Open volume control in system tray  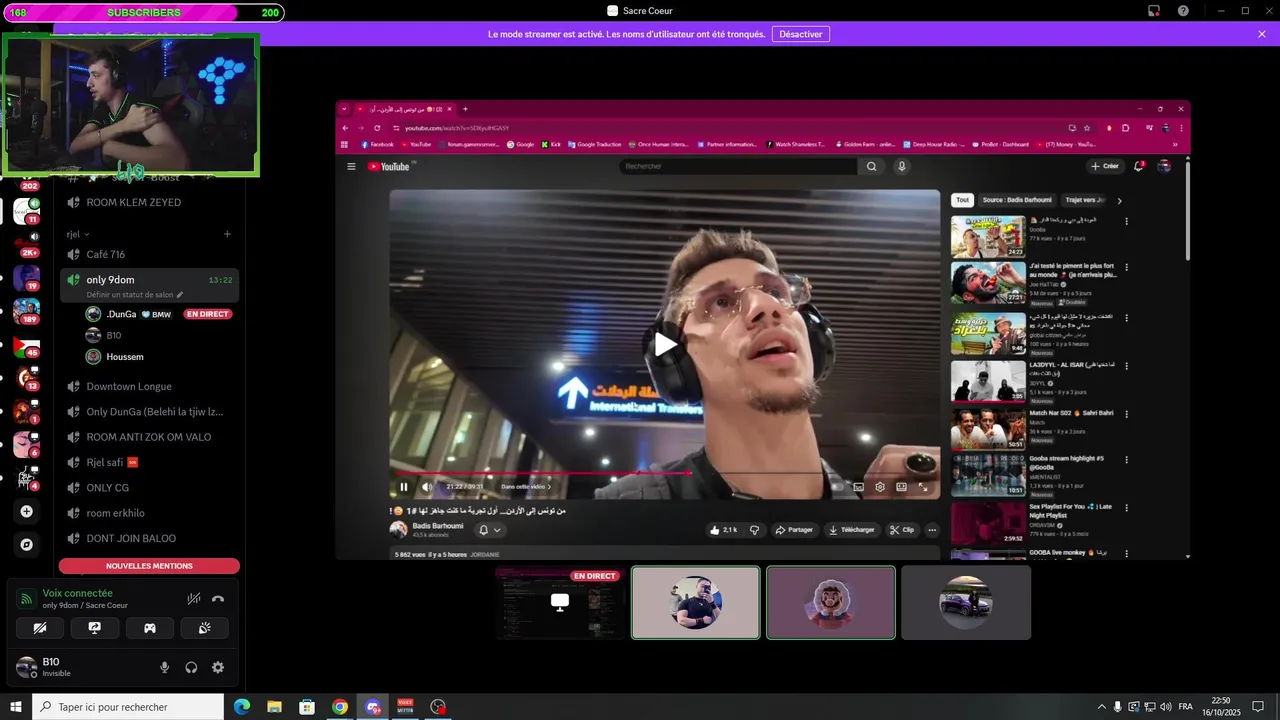(x=1166, y=707)
